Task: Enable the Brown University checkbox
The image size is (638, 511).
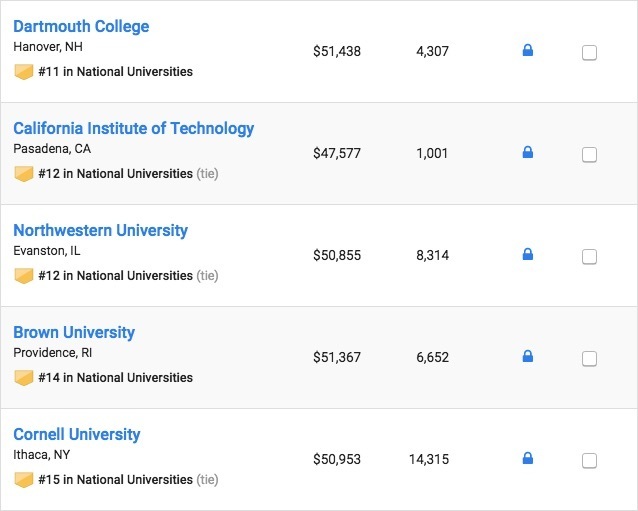Action: tap(589, 359)
